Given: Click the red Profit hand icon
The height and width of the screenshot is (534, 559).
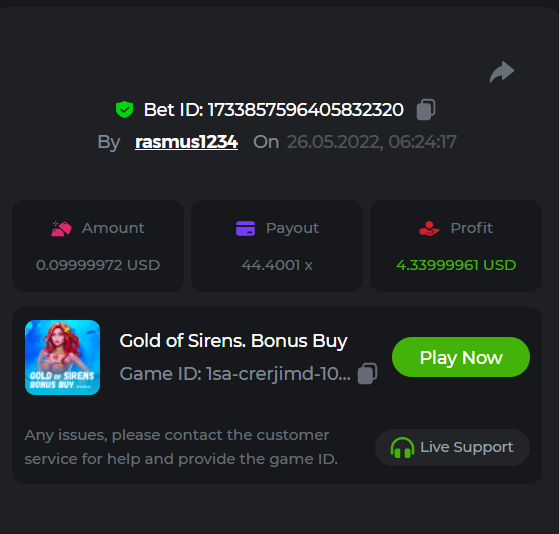Looking at the screenshot, I should 429,229.
